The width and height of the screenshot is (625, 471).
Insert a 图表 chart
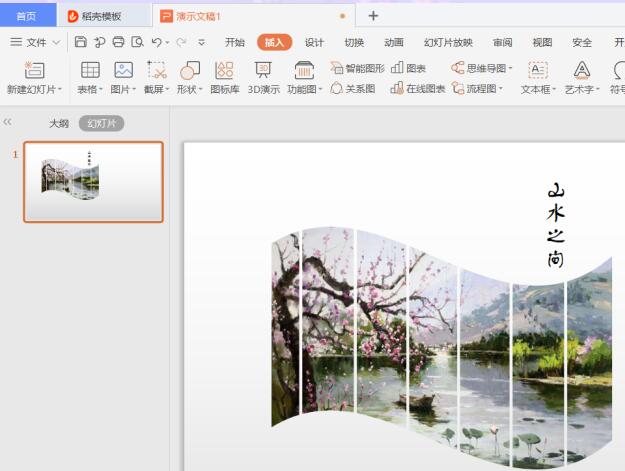pos(408,68)
